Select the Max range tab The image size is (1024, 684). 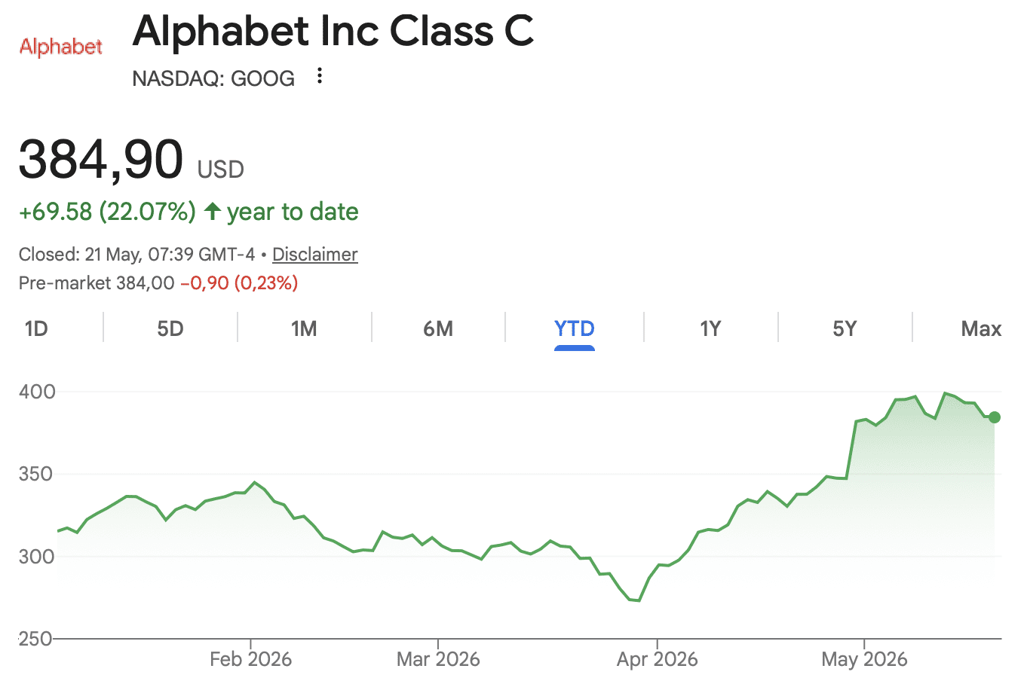981,329
